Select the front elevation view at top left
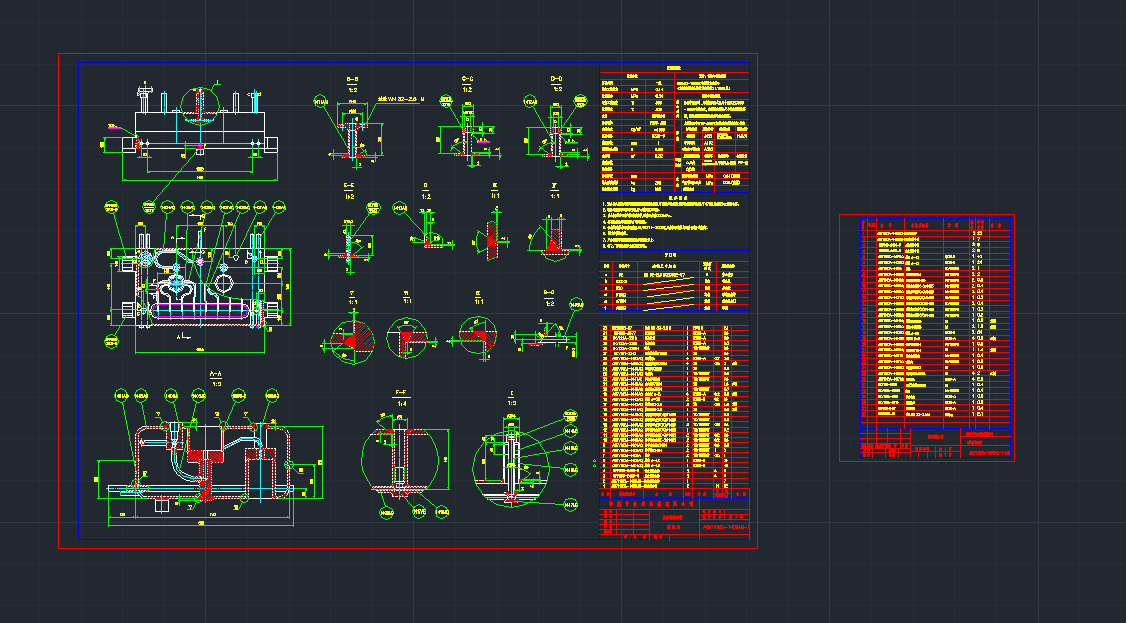 [x=199, y=130]
